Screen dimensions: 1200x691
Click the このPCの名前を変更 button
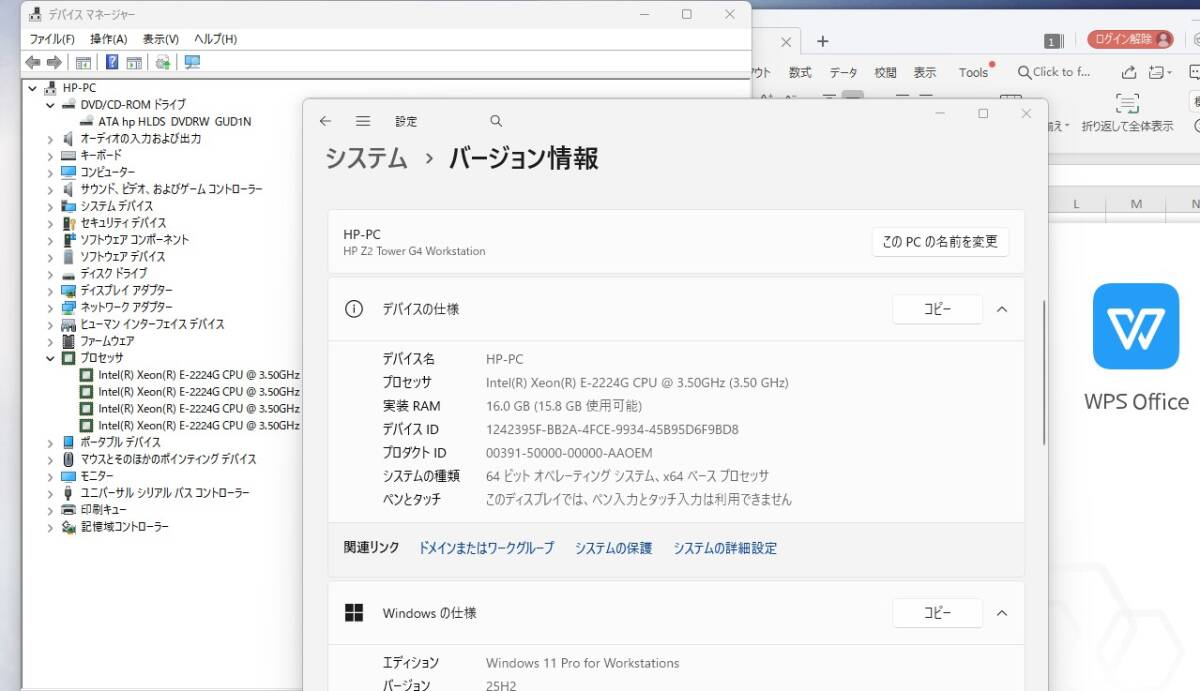(940, 241)
